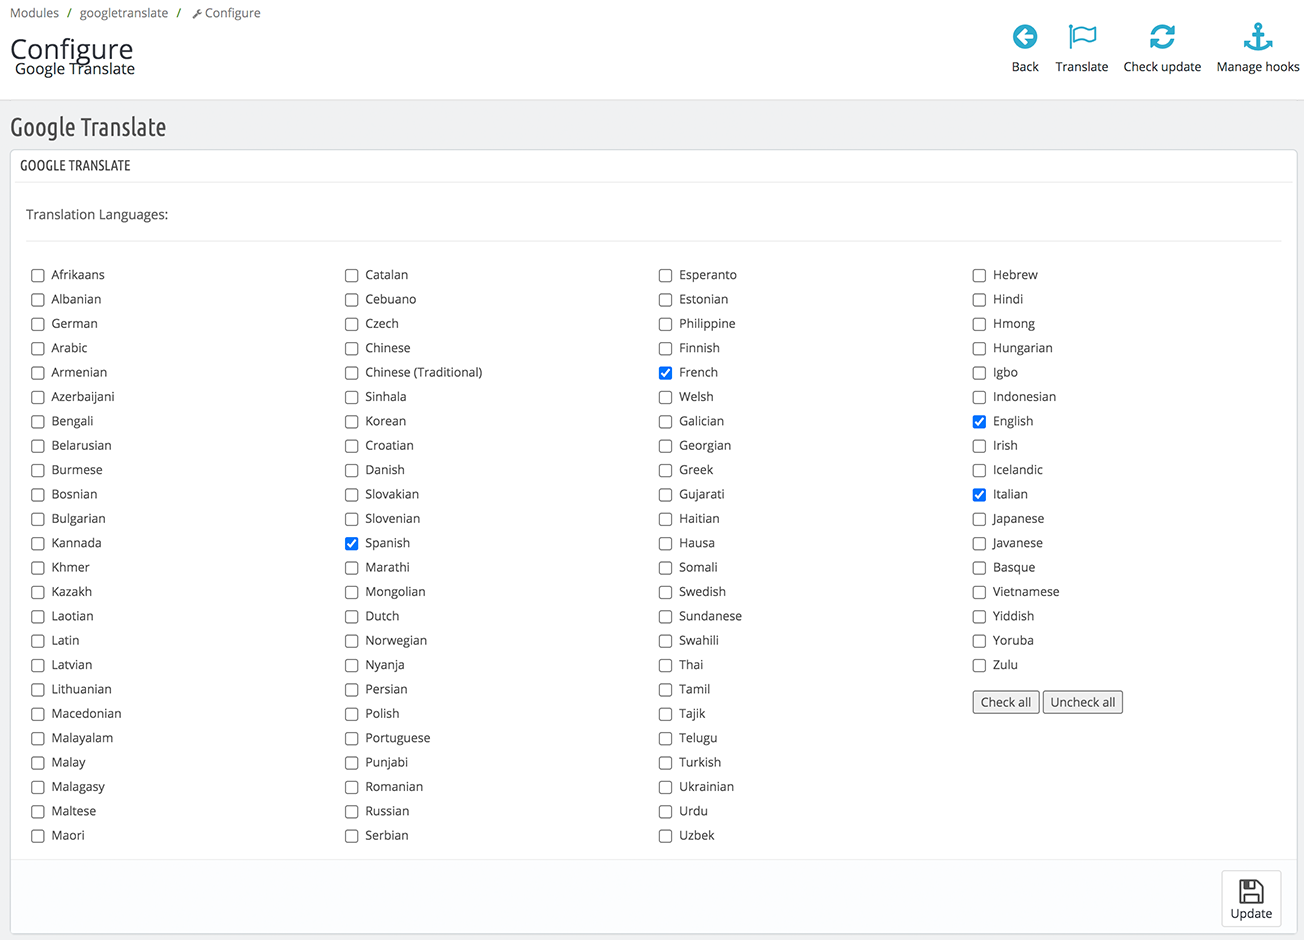The height and width of the screenshot is (940, 1304).
Task: Enable the Danish checkbox
Action: (x=352, y=471)
